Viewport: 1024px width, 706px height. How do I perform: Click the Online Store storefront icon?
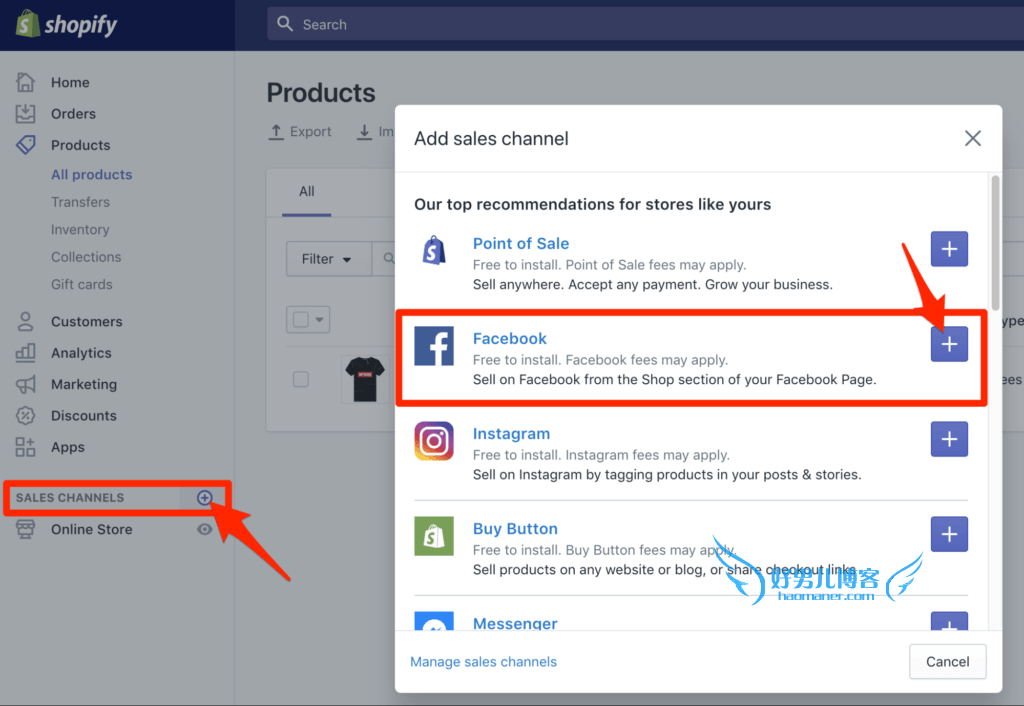(25, 529)
